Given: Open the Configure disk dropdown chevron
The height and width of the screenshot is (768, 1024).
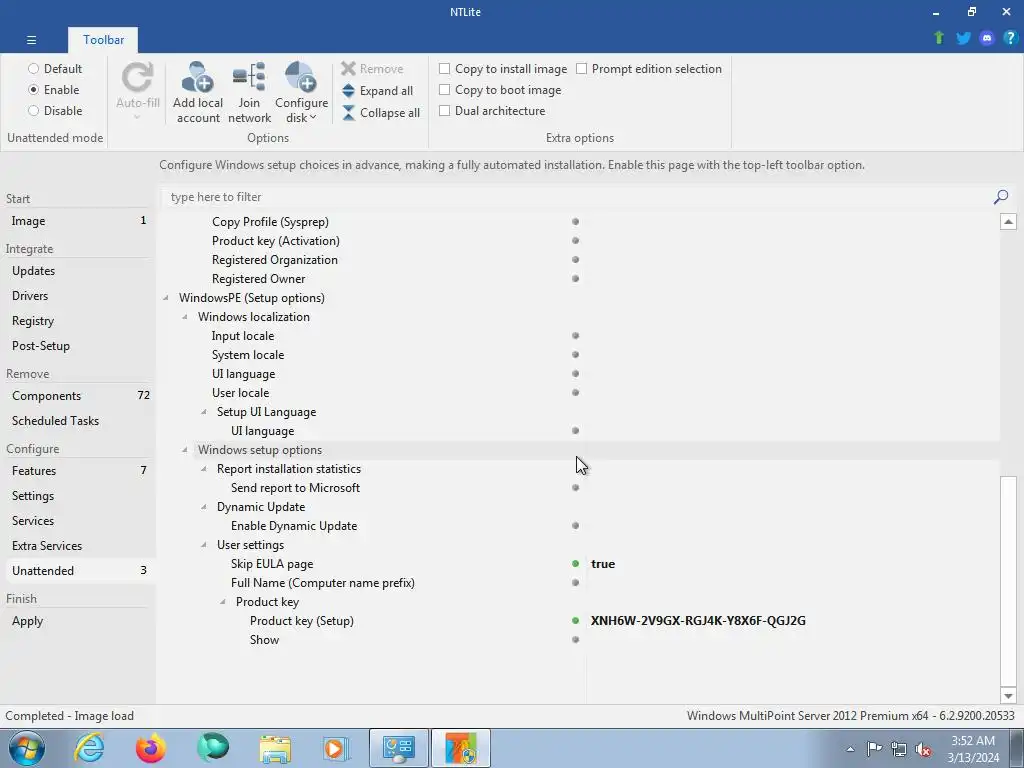Looking at the screenshot, I should [313, 118].
